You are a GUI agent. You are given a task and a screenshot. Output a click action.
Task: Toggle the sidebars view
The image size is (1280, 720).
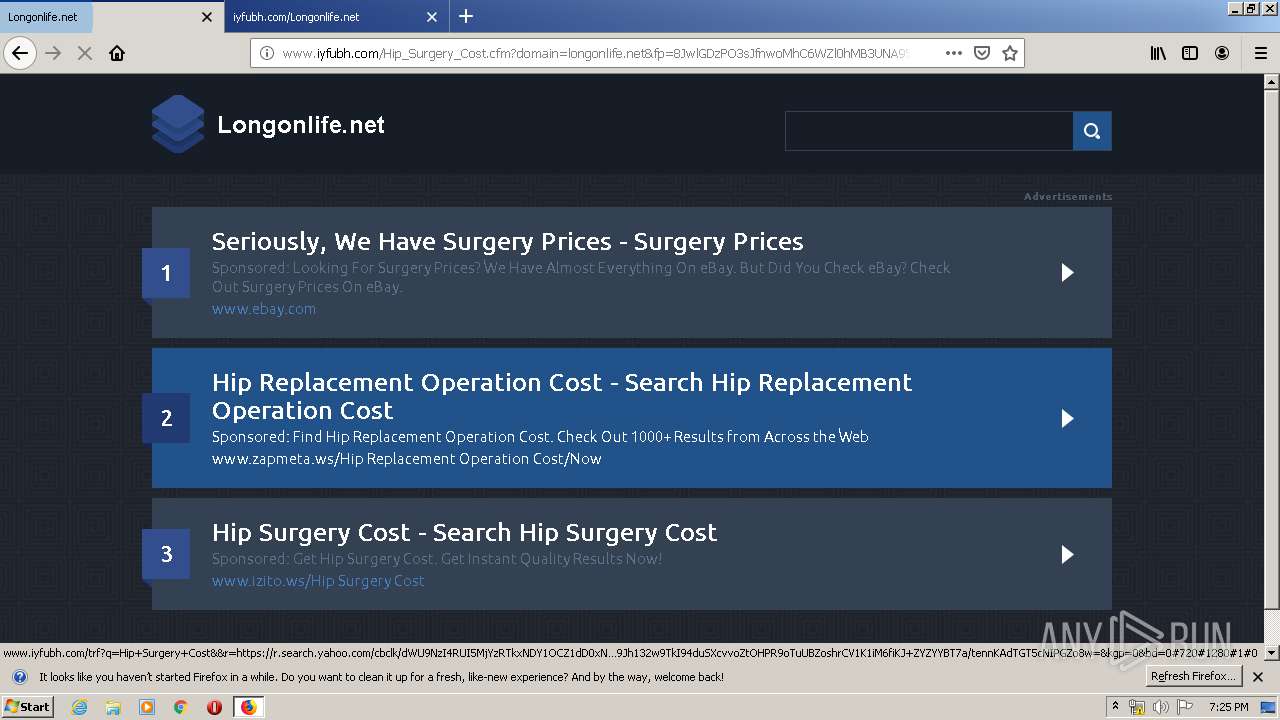click(x=1190, y=53)
